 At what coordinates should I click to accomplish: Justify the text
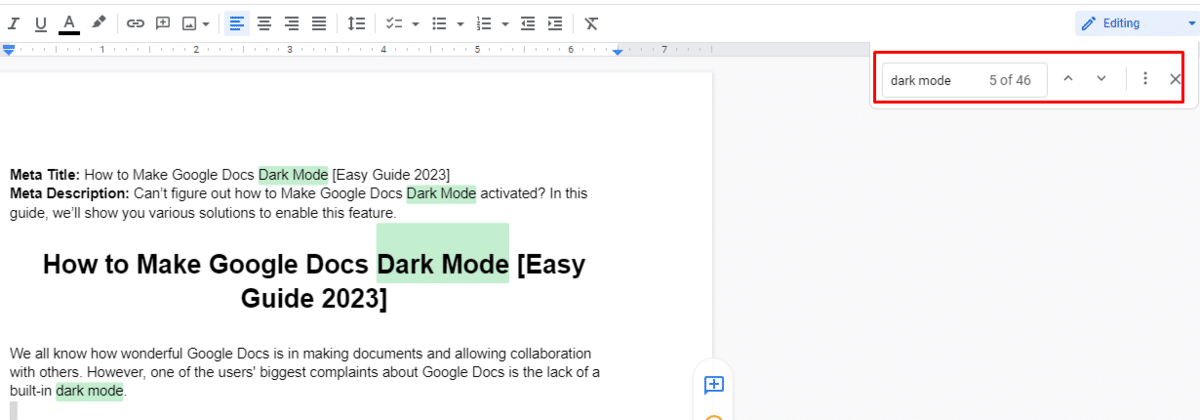(318, 23)
